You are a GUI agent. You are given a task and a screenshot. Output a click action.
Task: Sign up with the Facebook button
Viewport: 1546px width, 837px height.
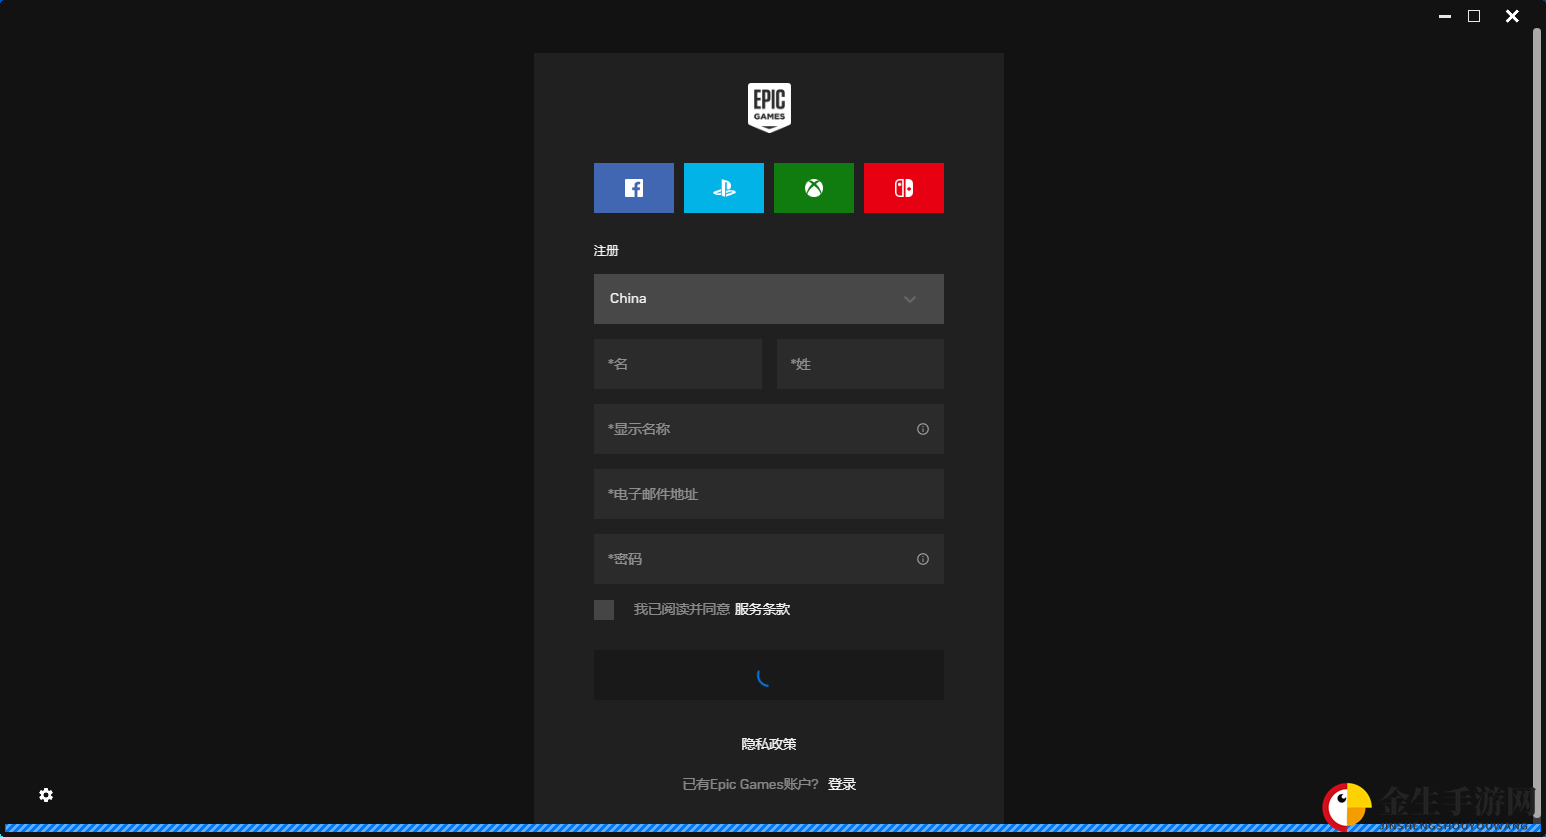tap(634, 188)
